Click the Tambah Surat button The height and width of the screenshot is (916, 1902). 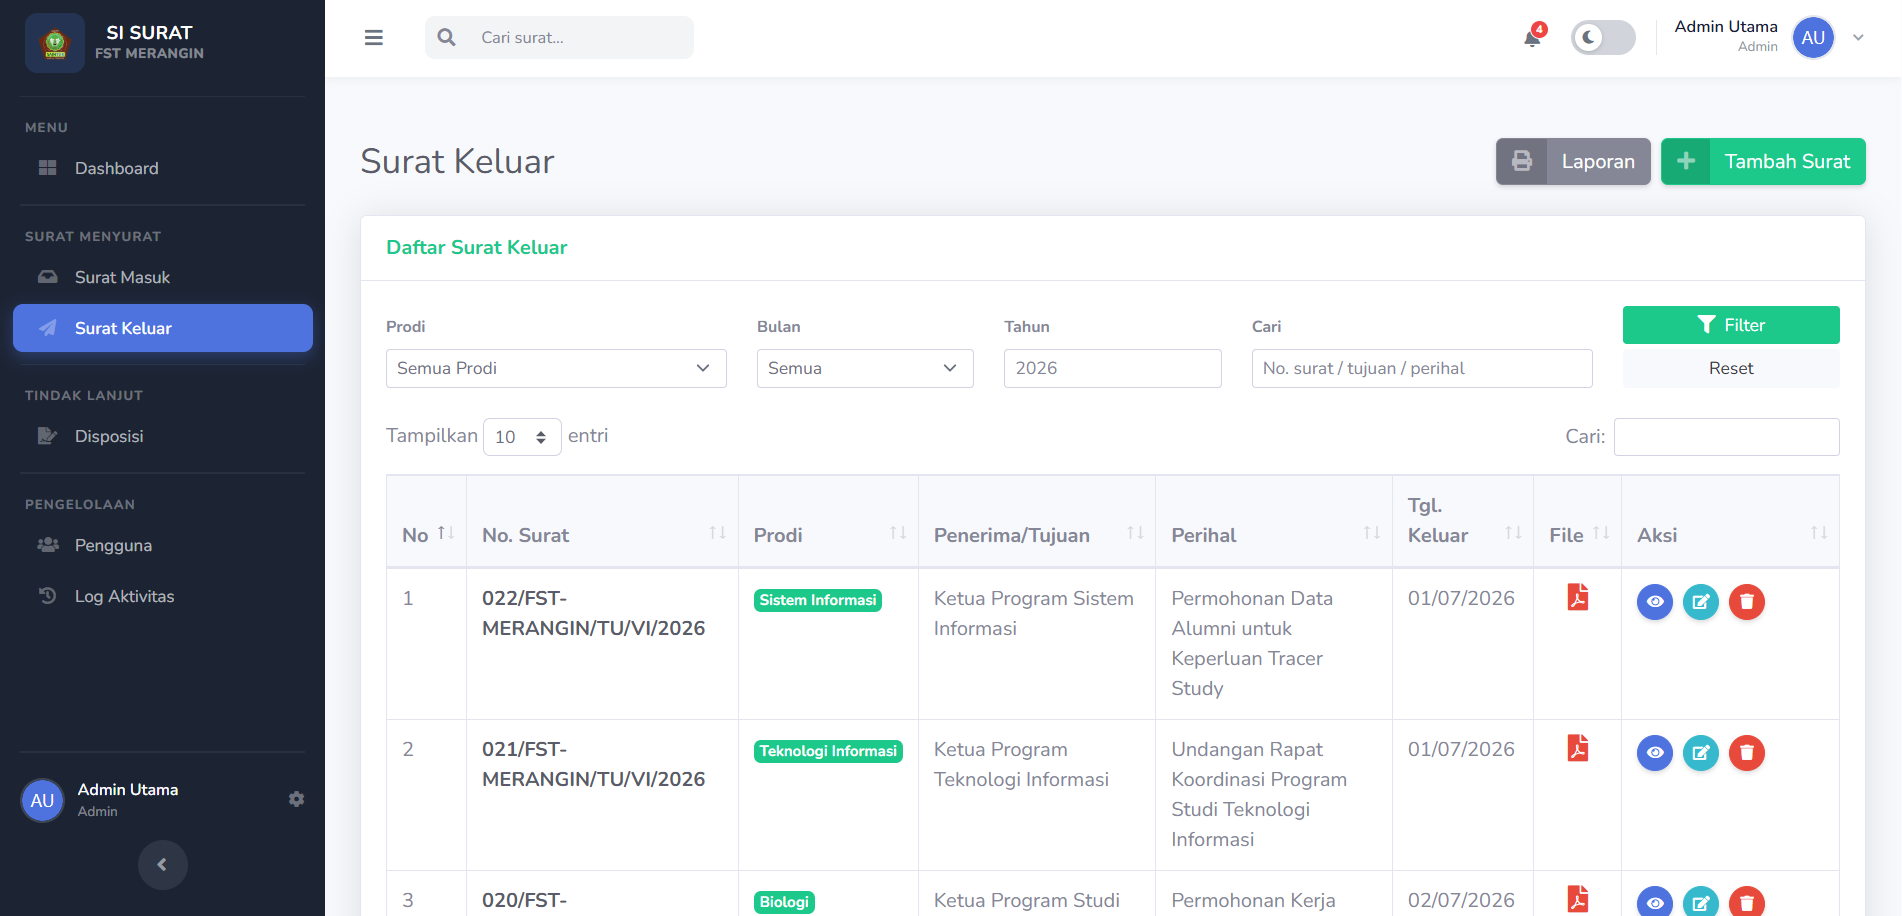pyautogui.click(x=1763, y=161)
